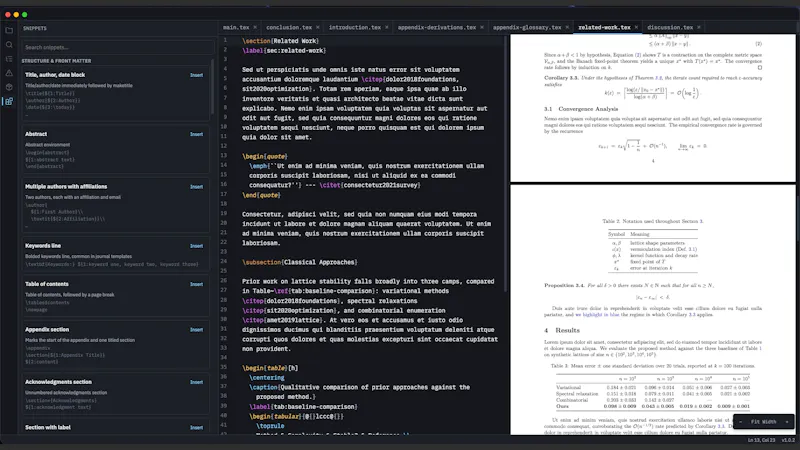Close the main.tex tab

coord(255,28)
